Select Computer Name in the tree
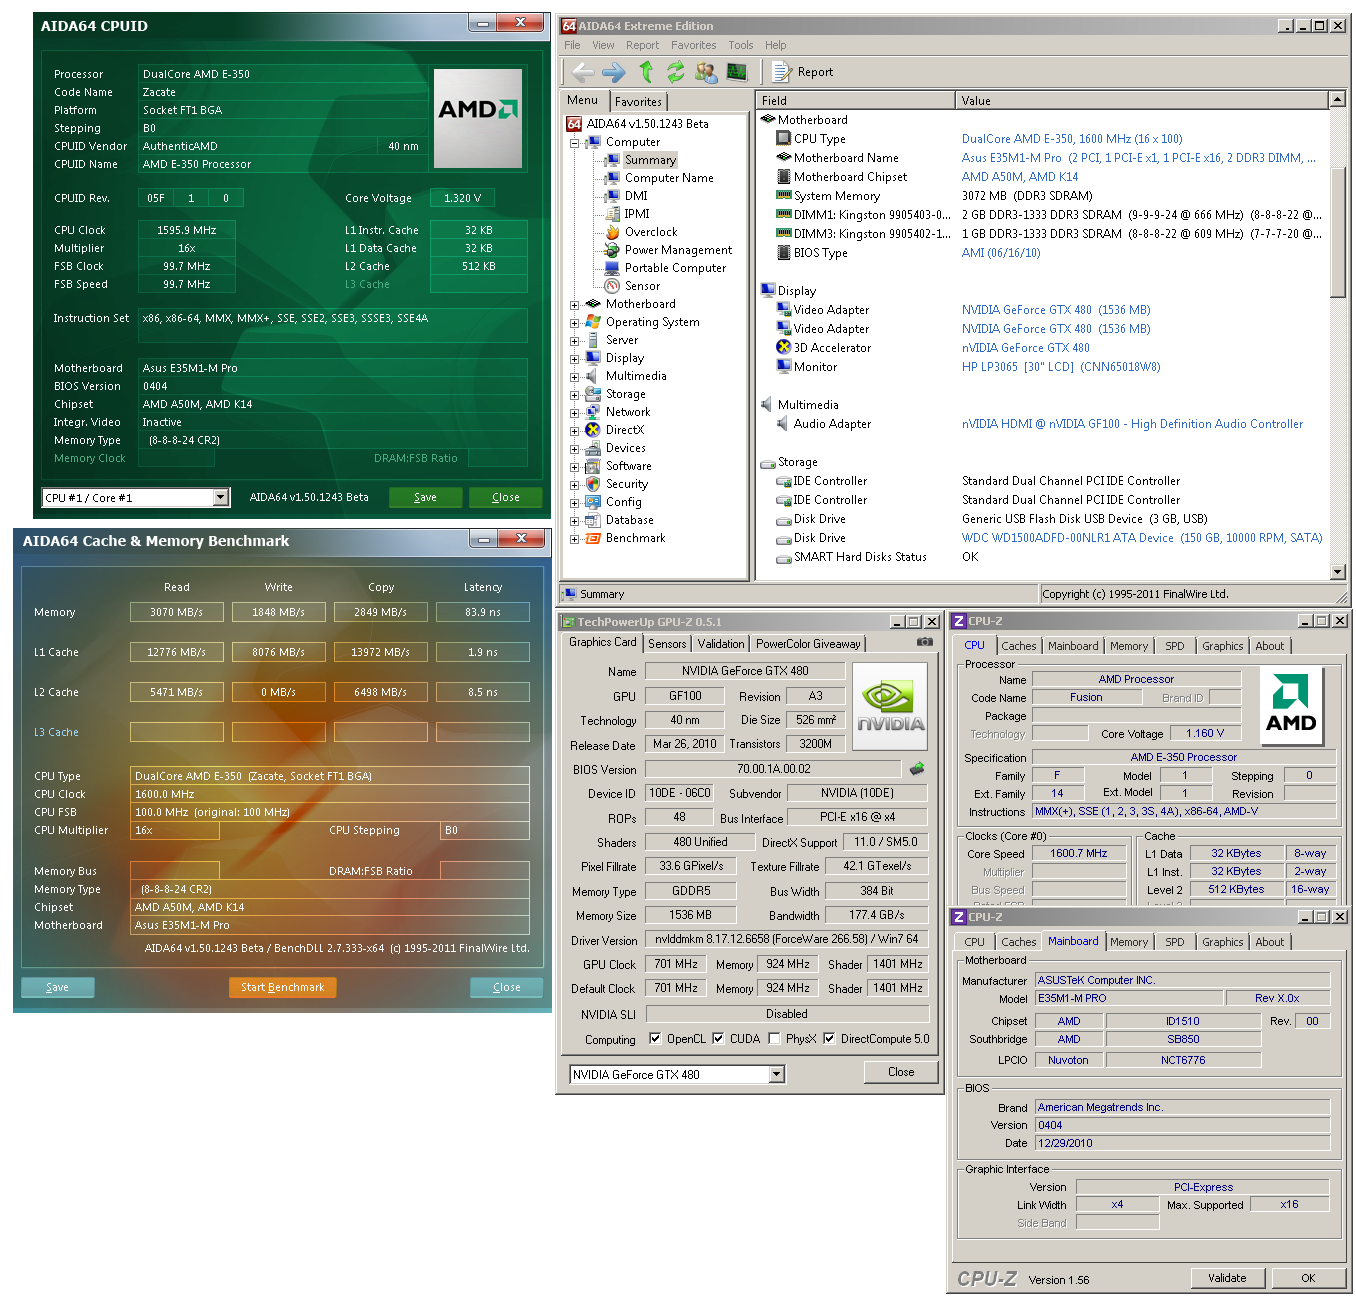This screenshot has height=1297, width=1356. point(669,178)
